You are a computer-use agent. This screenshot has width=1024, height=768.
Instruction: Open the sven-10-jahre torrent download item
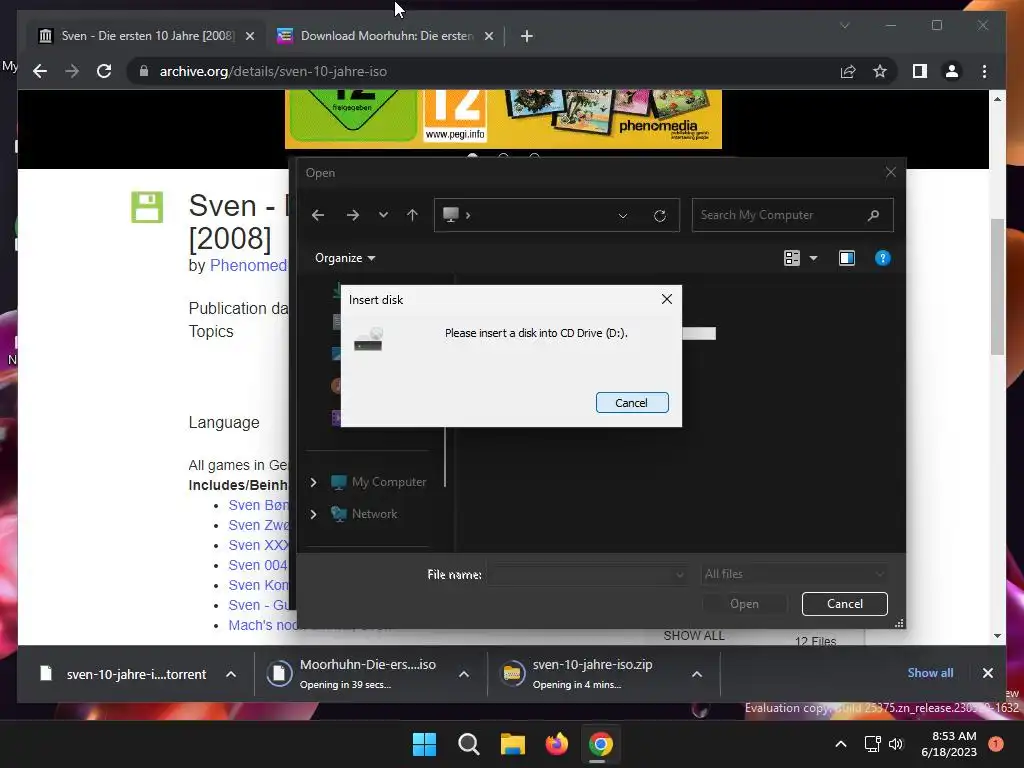tap(123, 674)
